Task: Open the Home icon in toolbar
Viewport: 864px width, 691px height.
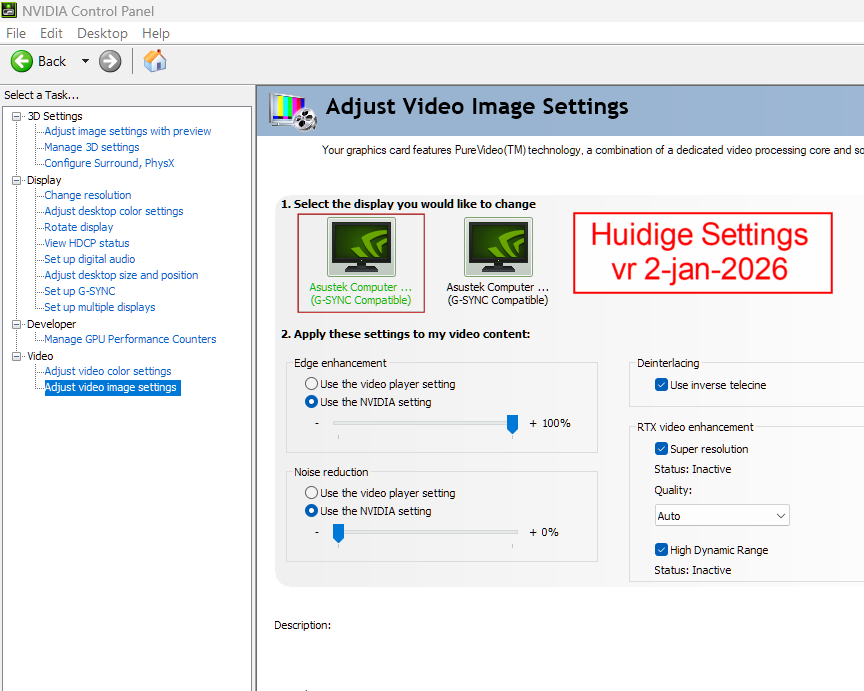Action: tap(155, 61)
